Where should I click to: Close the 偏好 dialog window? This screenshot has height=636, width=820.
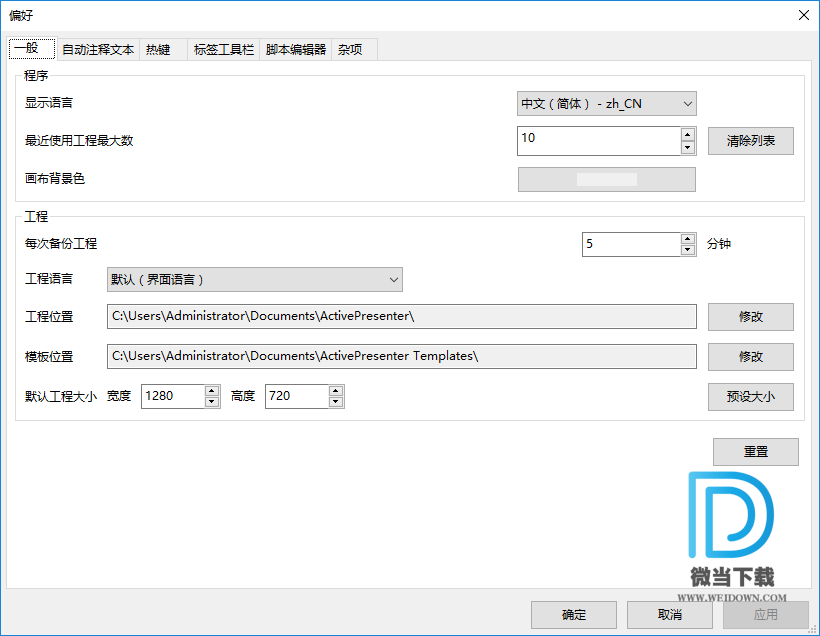(x=804, y=15)
